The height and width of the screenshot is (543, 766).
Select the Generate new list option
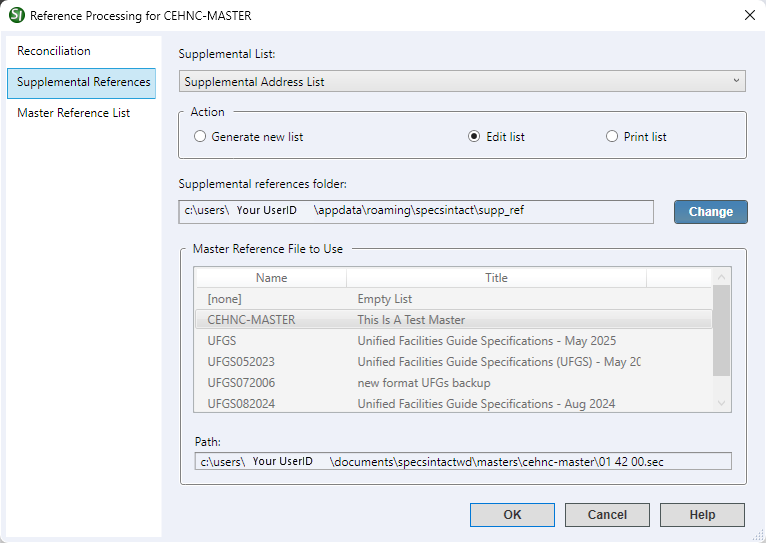click(249, 137)
